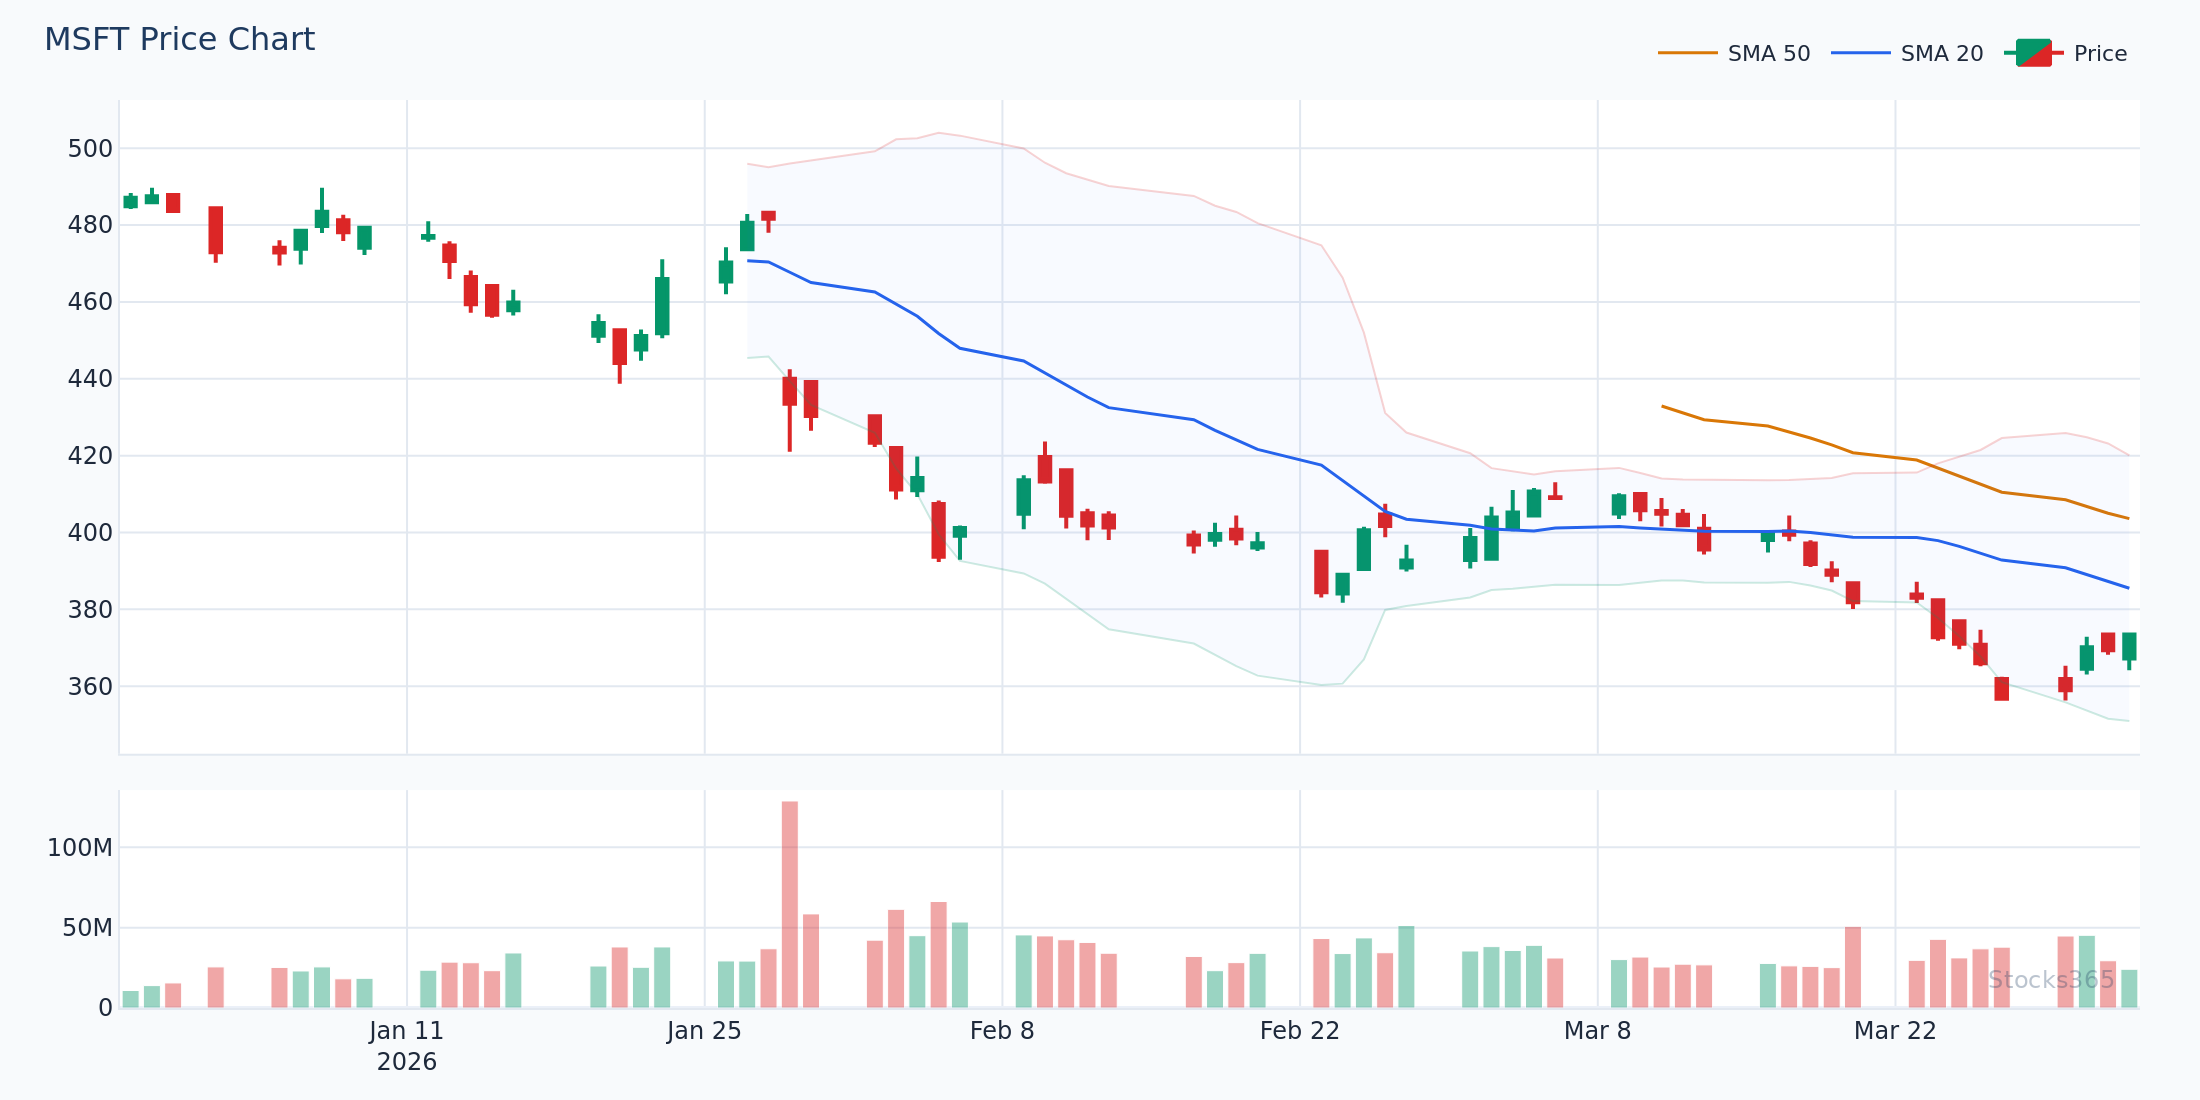Click the 100M volume axis label

pyautogui.click(x=80, y=849)
